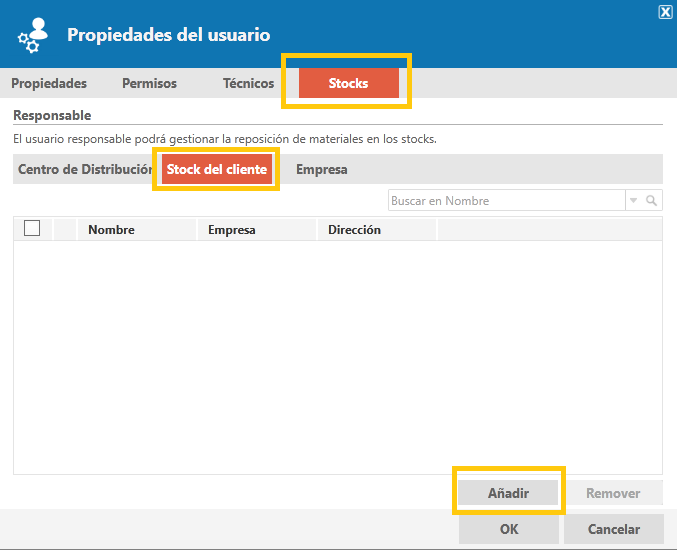The image size is (677, 550).
Task: Switch to Centro de Distribución subtab
Action: [x=85, y=169]
